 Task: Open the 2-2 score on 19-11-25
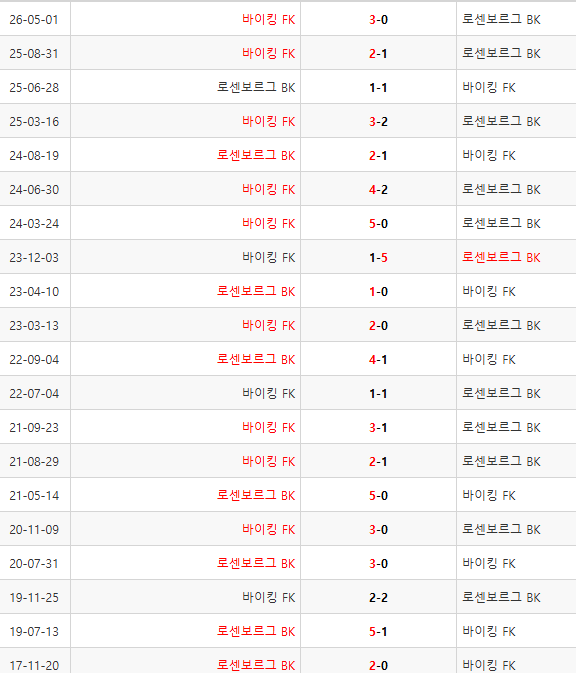pos(378,597)
